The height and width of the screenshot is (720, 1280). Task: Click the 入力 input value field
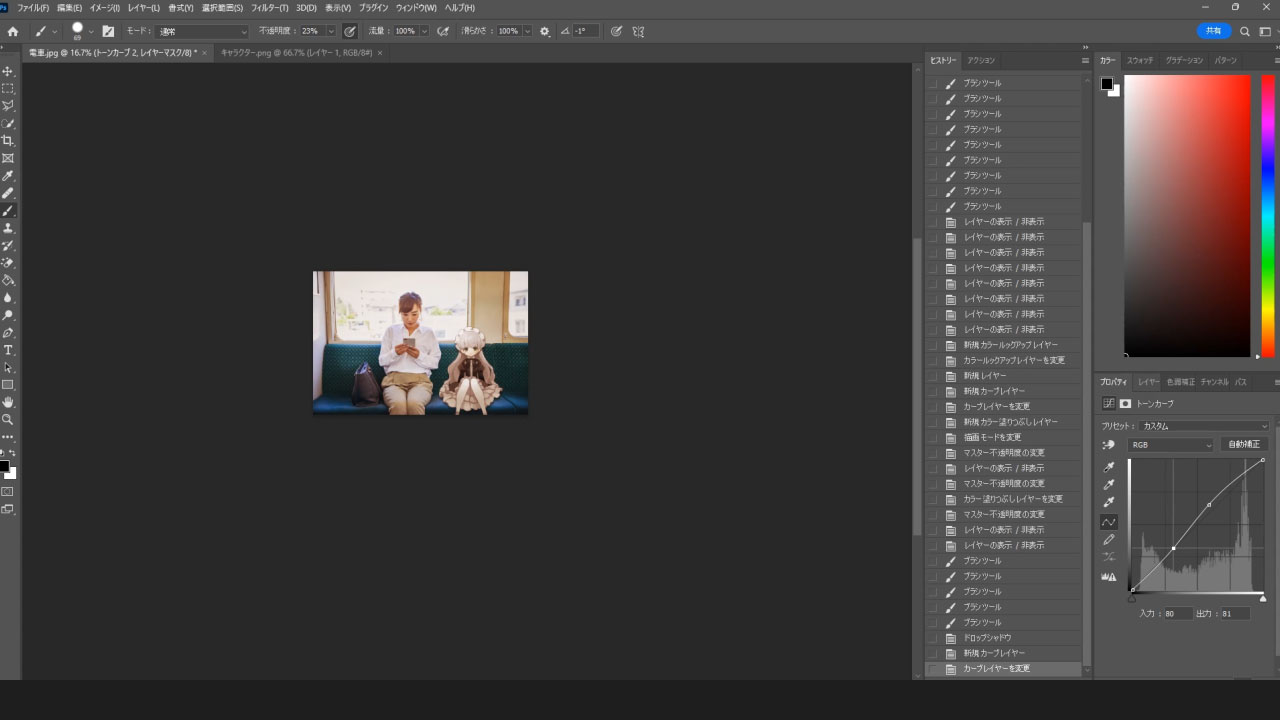[1177, 614]
